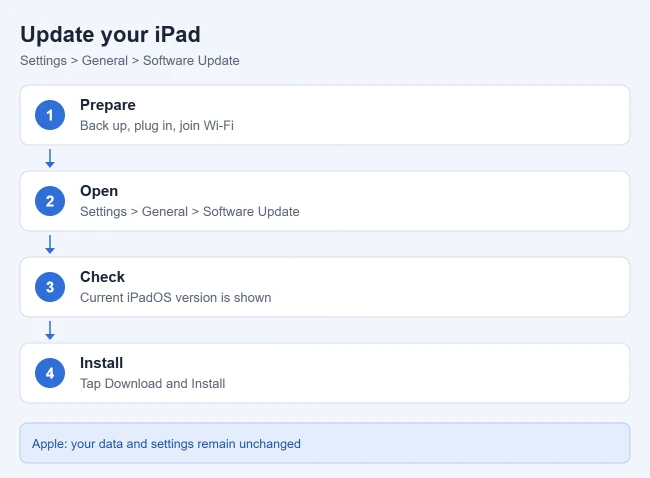Screen dimensions: 650x478
Task: Click "Current iPadOS version is shown" text
Action: [x=176, y=297]
